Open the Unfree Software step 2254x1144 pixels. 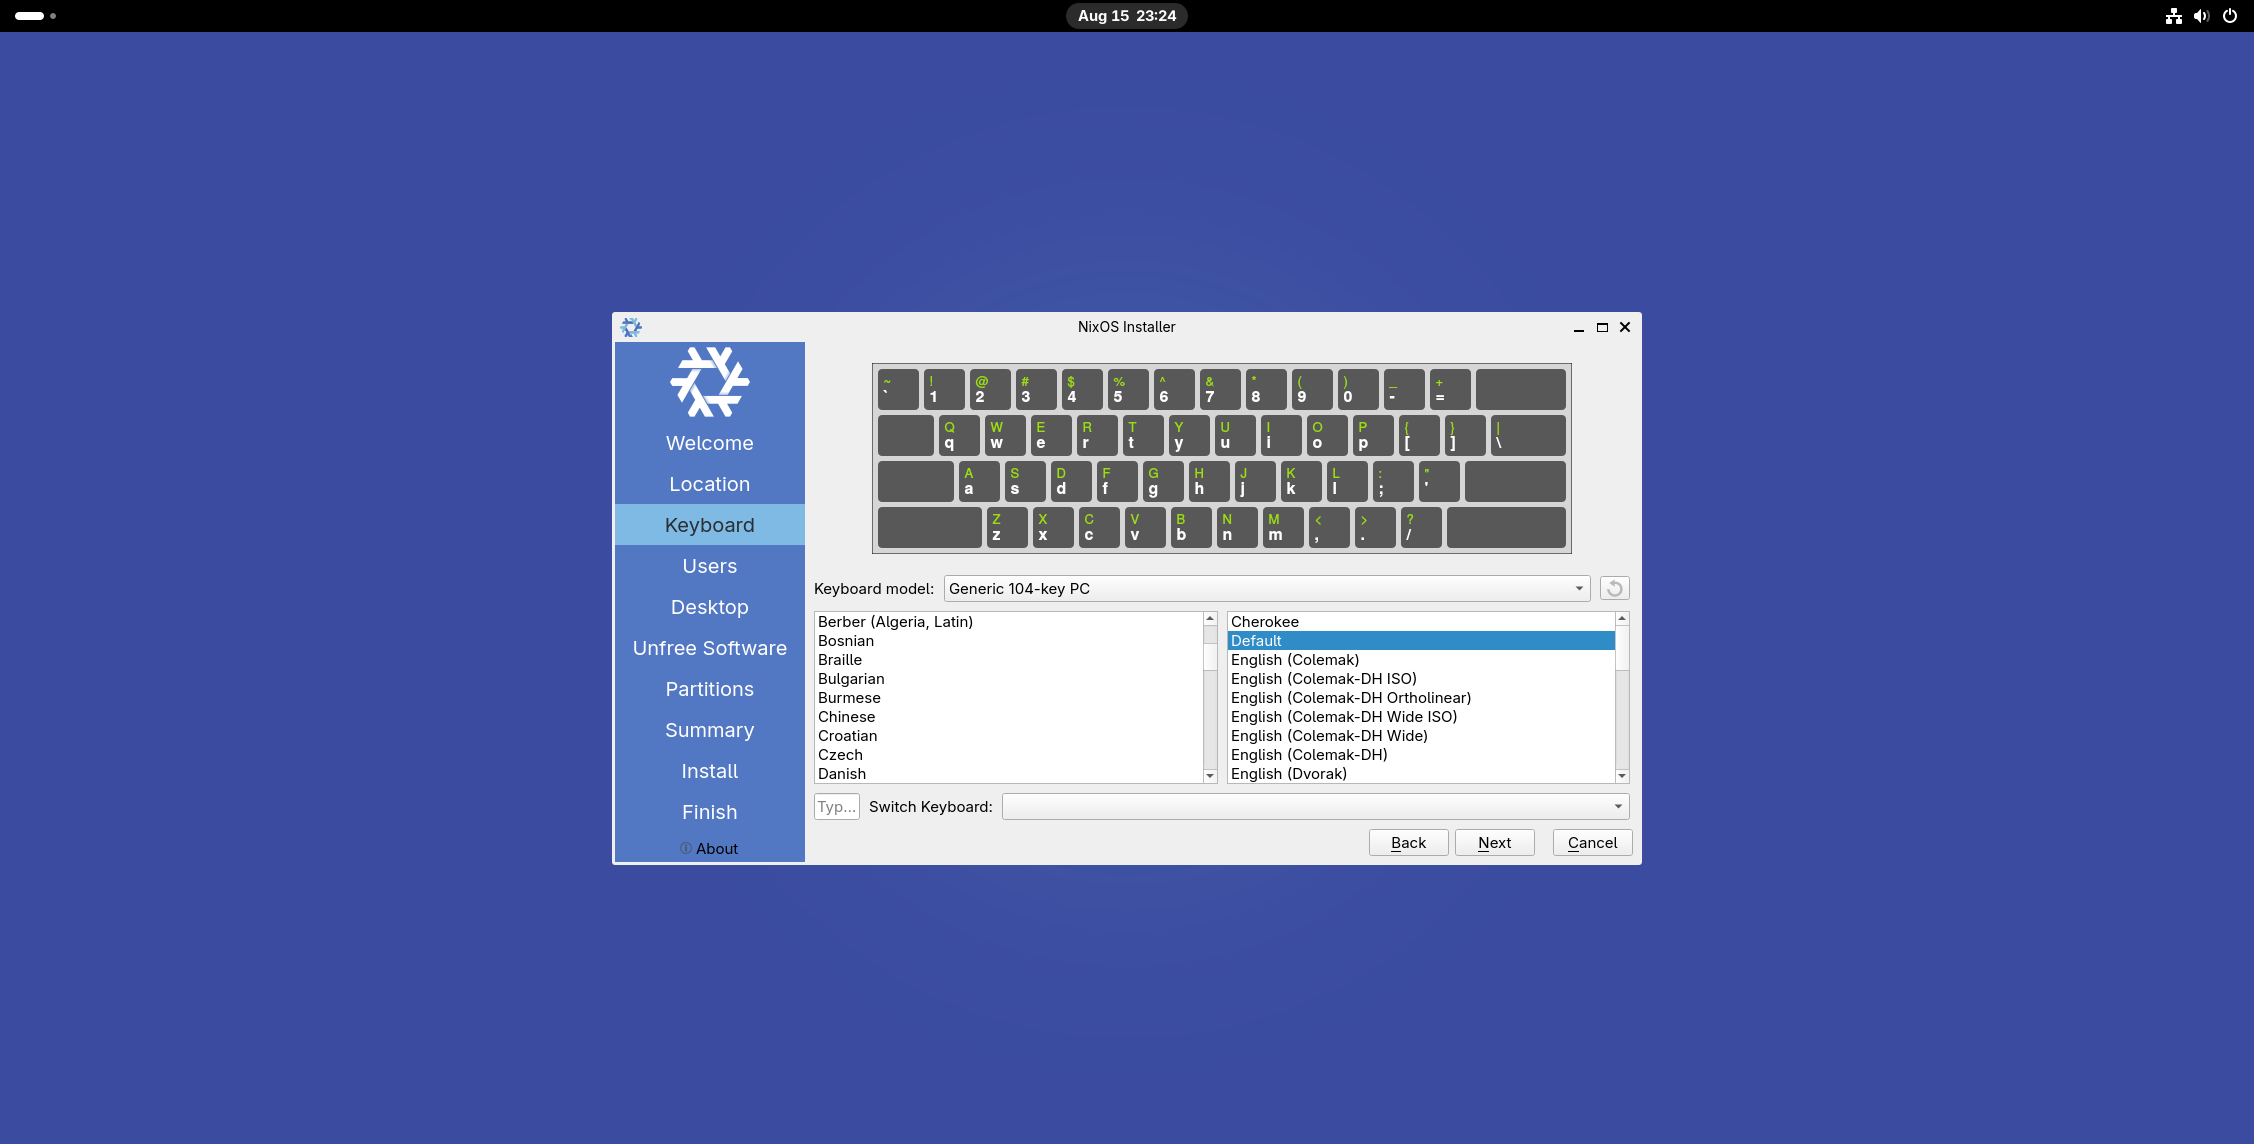(x=710, y=648)
